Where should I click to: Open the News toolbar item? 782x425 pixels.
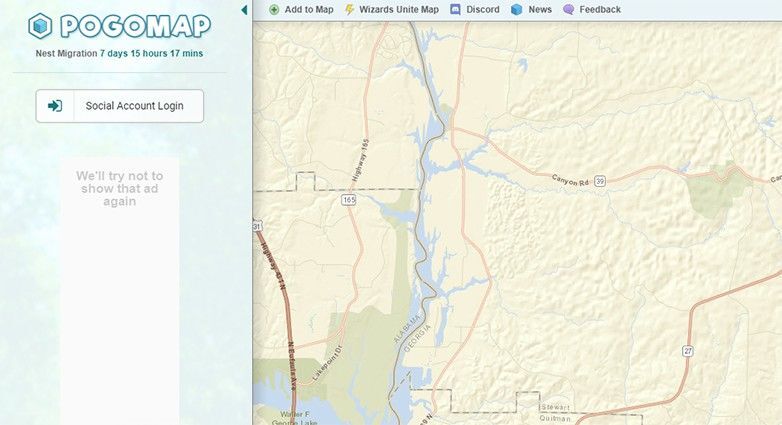[x=532, y=9]
